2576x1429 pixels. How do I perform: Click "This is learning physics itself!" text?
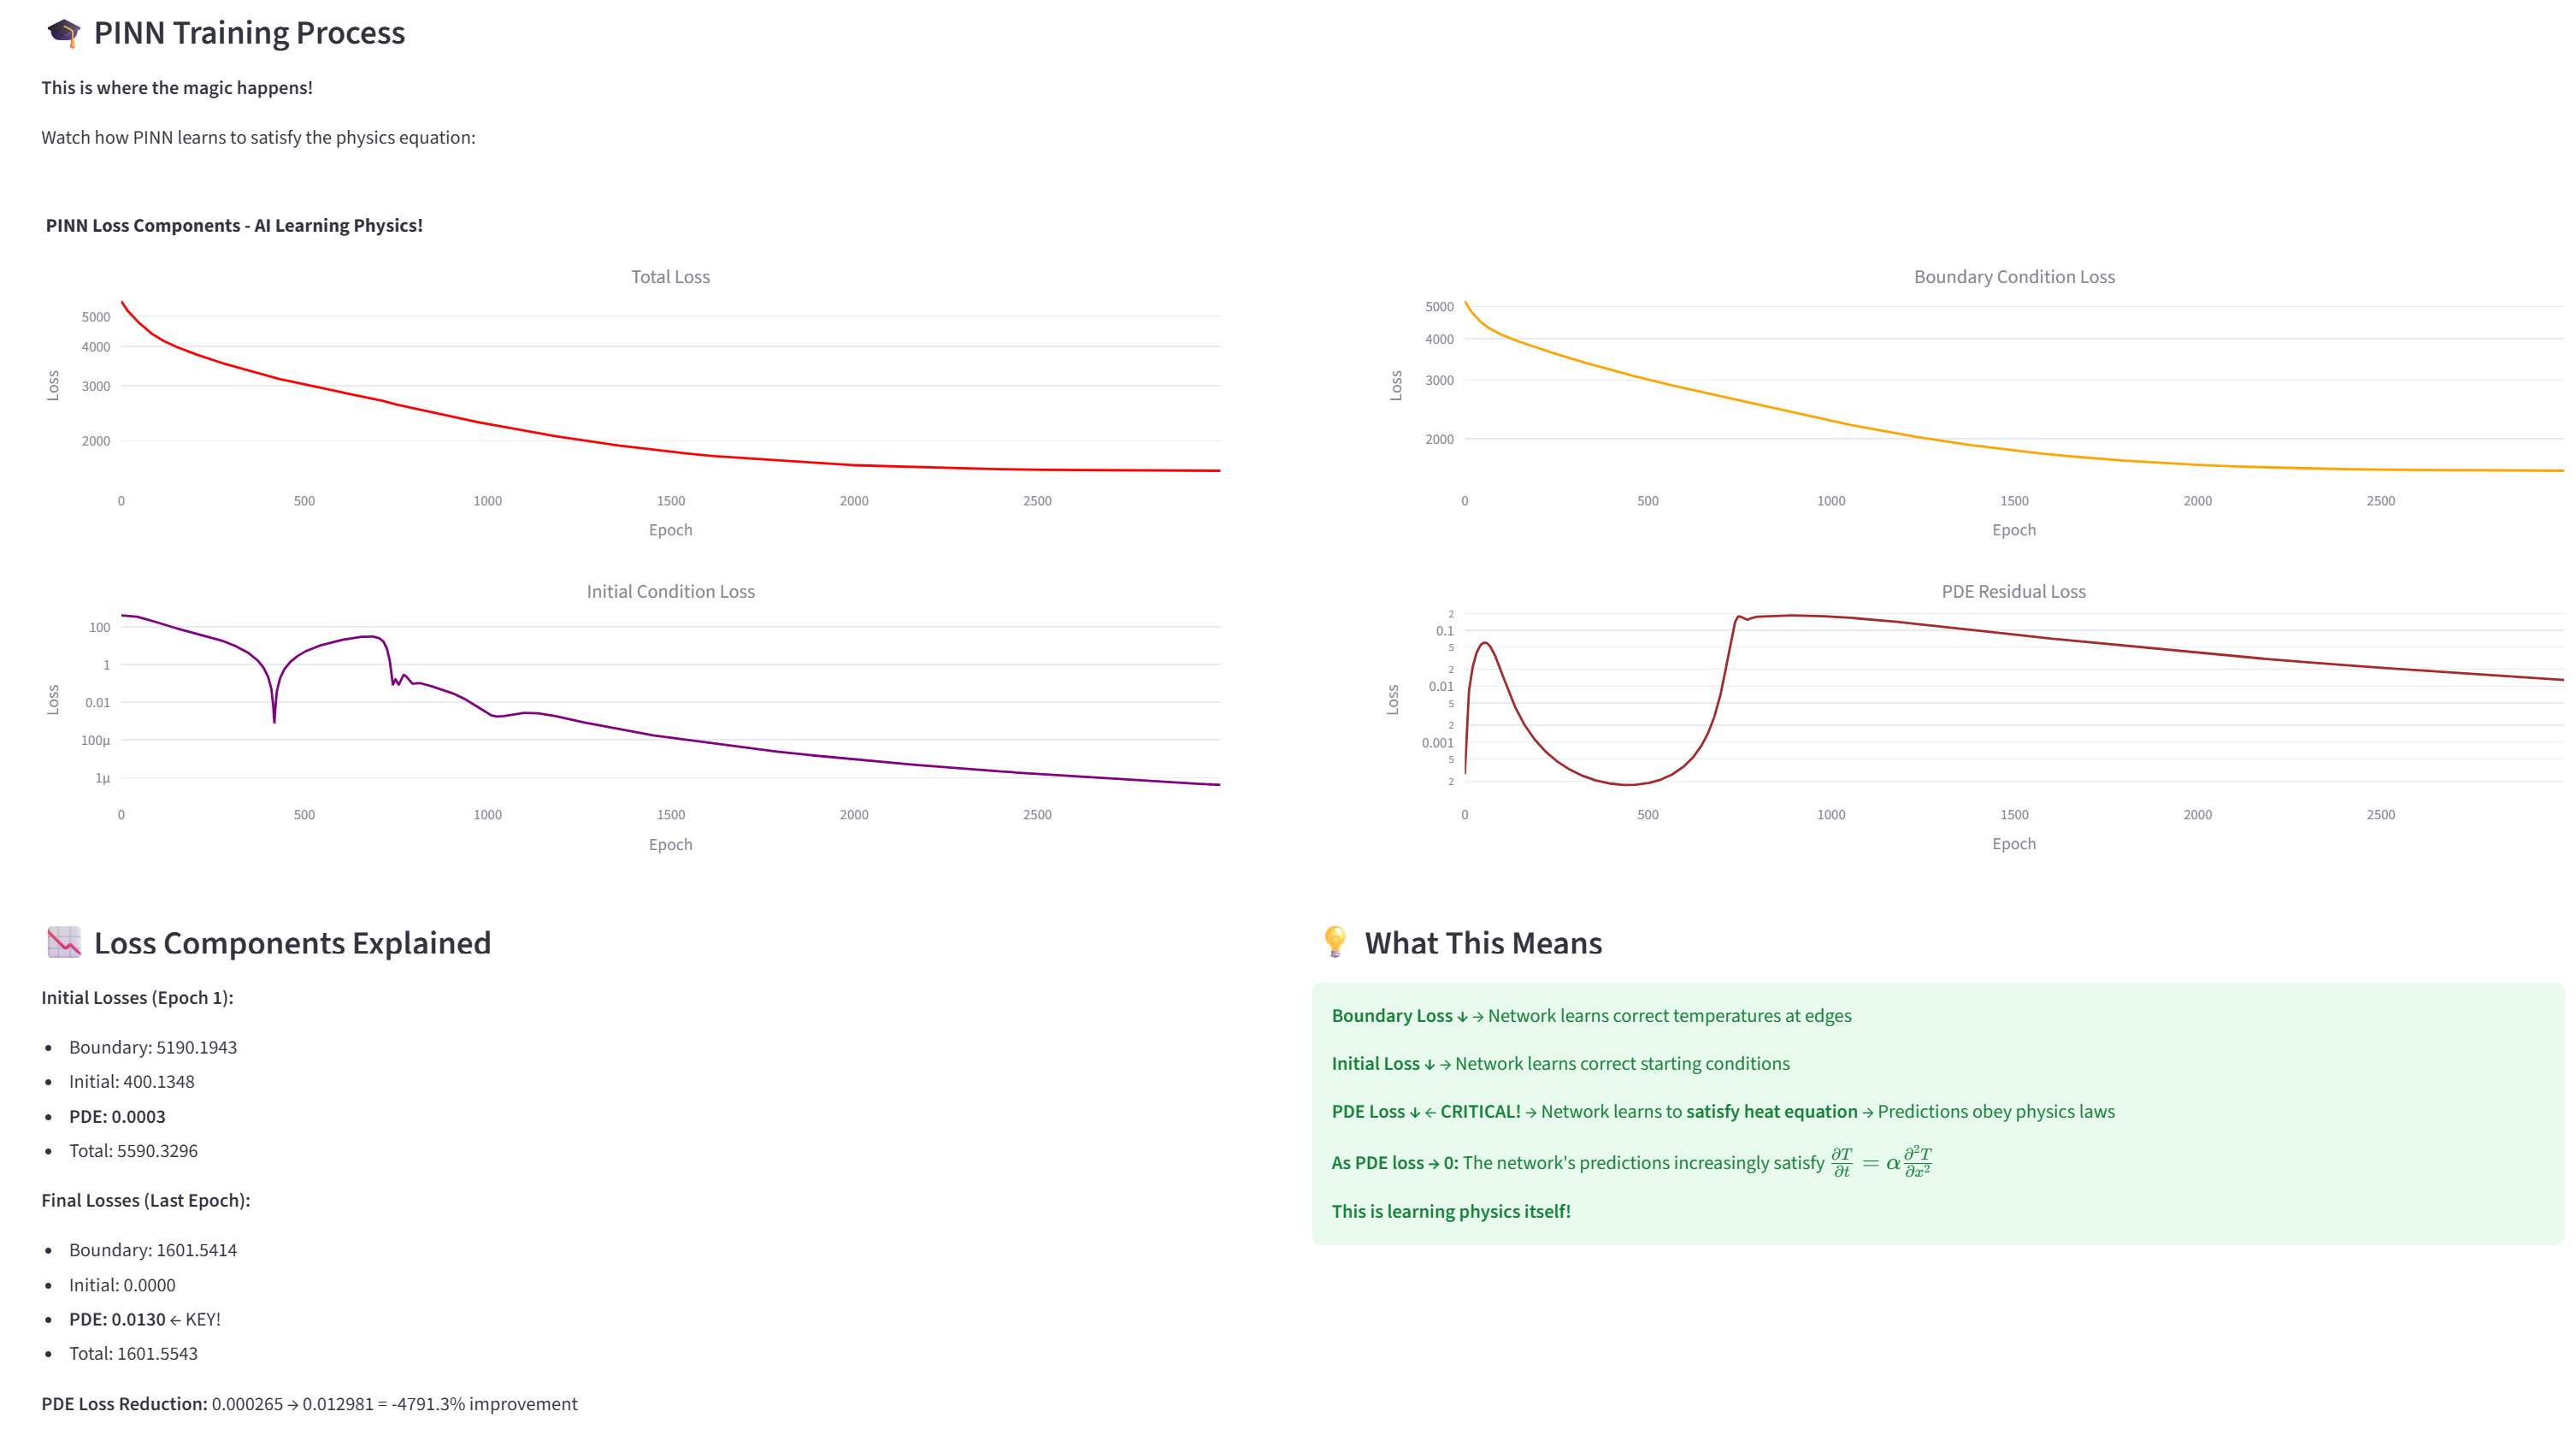pos(1451,1211)
